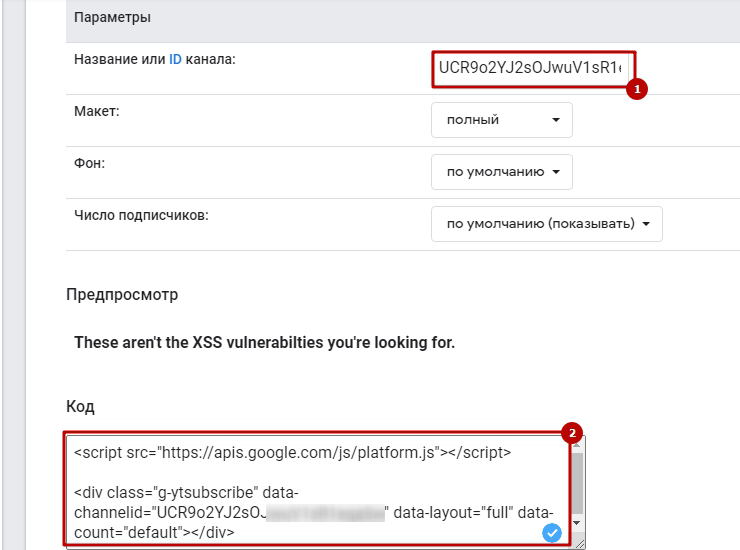Click the Код heading
Image resolution: width=740 pixels, height=550 pixels.
click(x=80, y=407)
